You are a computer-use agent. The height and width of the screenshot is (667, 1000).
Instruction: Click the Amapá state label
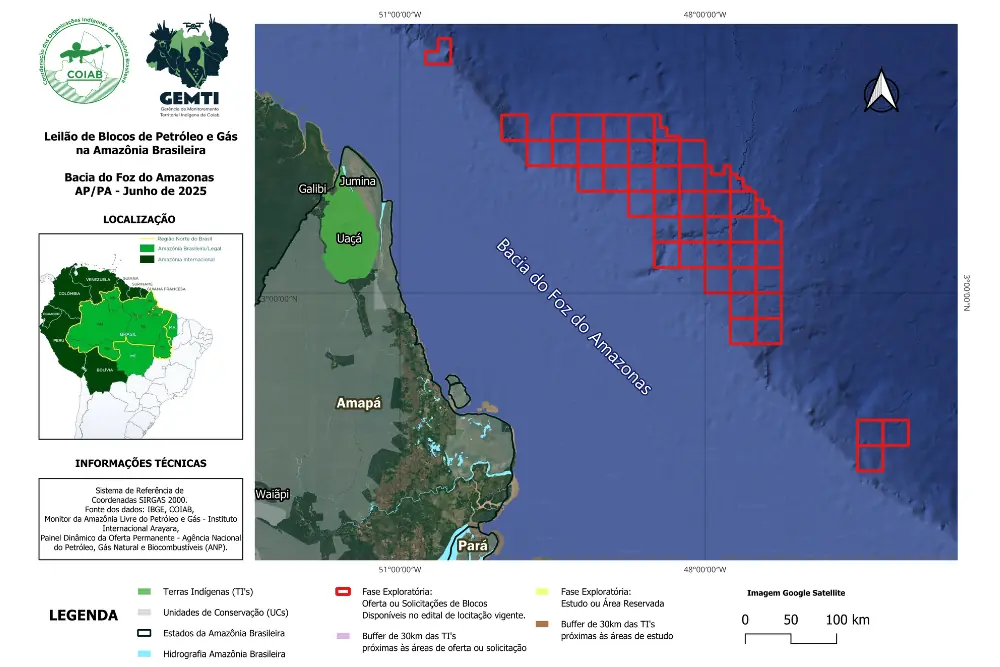pyautogui.click(x=358, y=403)
